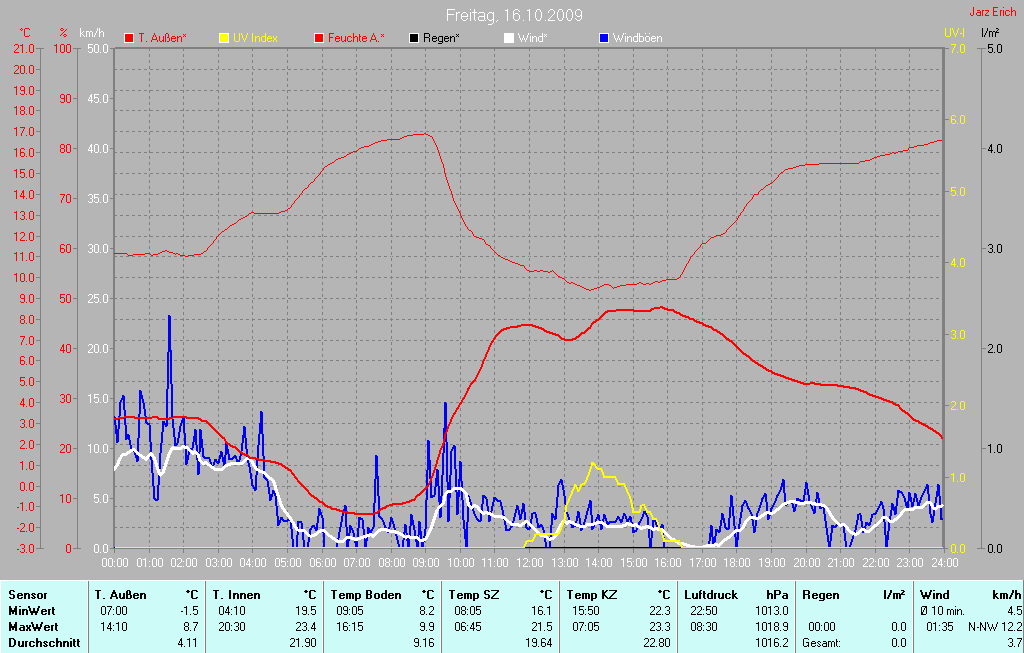Image resolution: width=1024 pixels, height=653 pixels.
Task: Click the yellow UV-I axis title
Action: coord(954,33)
